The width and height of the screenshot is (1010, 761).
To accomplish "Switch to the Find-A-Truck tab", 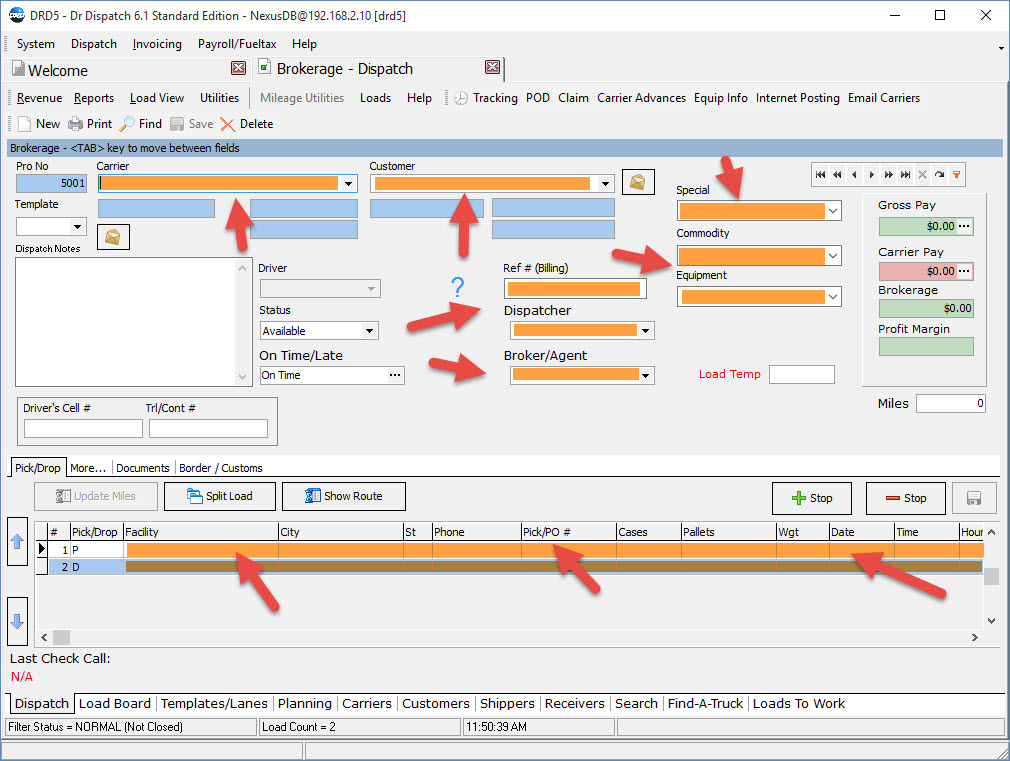I will click(x=705, y=704).
